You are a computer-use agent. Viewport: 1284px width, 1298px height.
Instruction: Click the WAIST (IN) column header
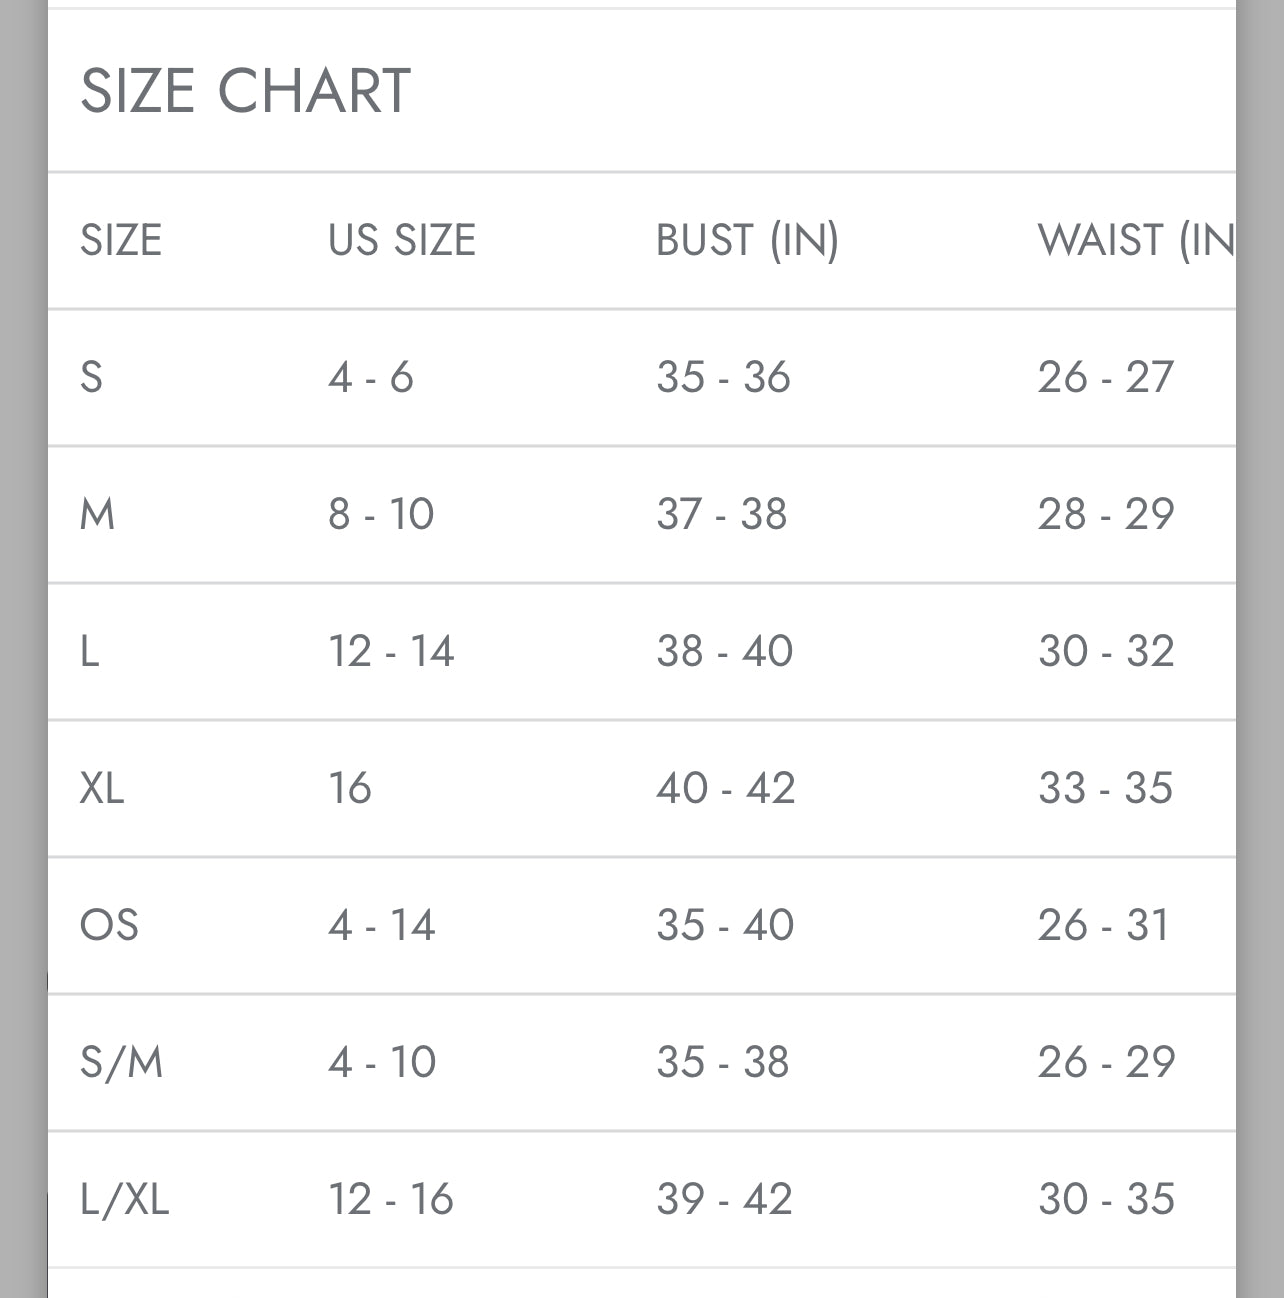click(1136, 240)
